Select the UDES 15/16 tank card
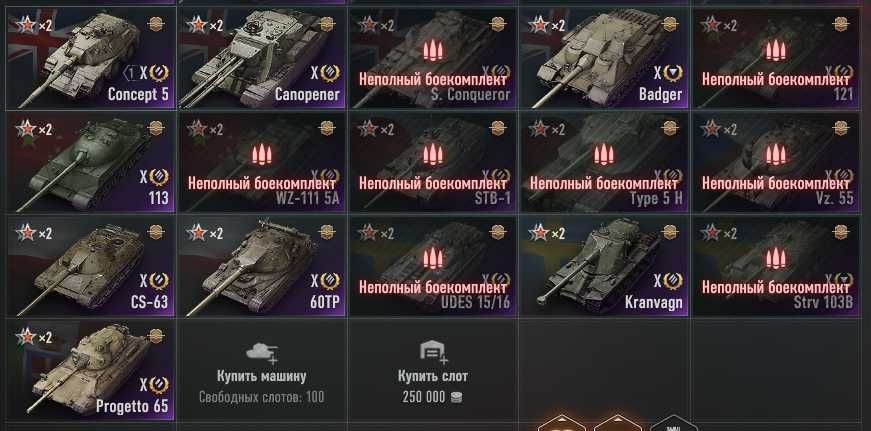 point(433,267)
